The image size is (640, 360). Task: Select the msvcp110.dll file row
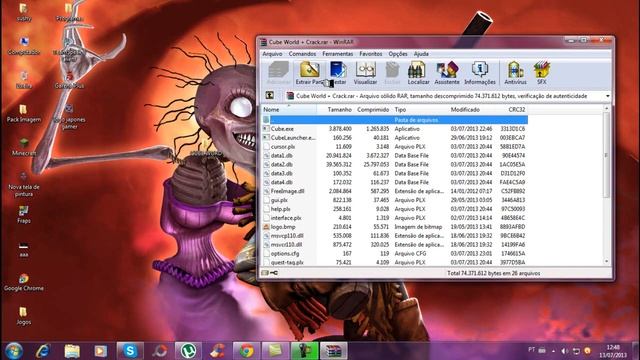point(395,236)
